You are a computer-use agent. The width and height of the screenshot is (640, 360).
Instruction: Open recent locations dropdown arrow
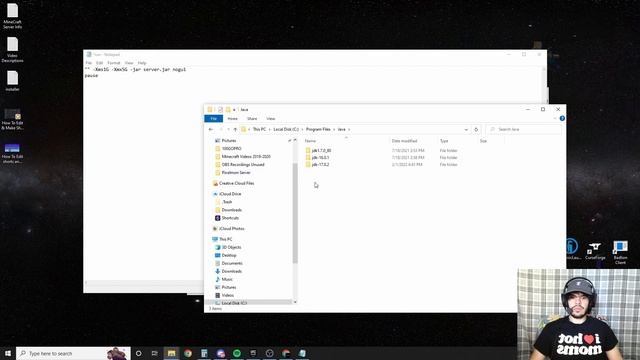[x=228, y=129]
